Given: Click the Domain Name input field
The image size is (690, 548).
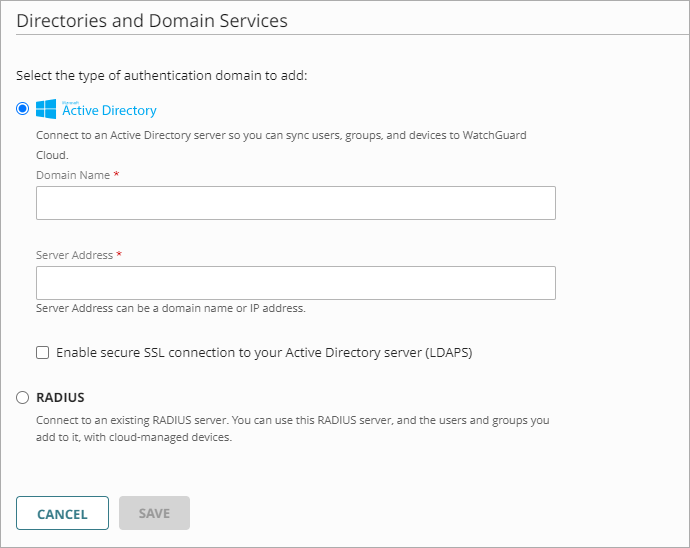Looking at the screenshot, I should [295, 203].
